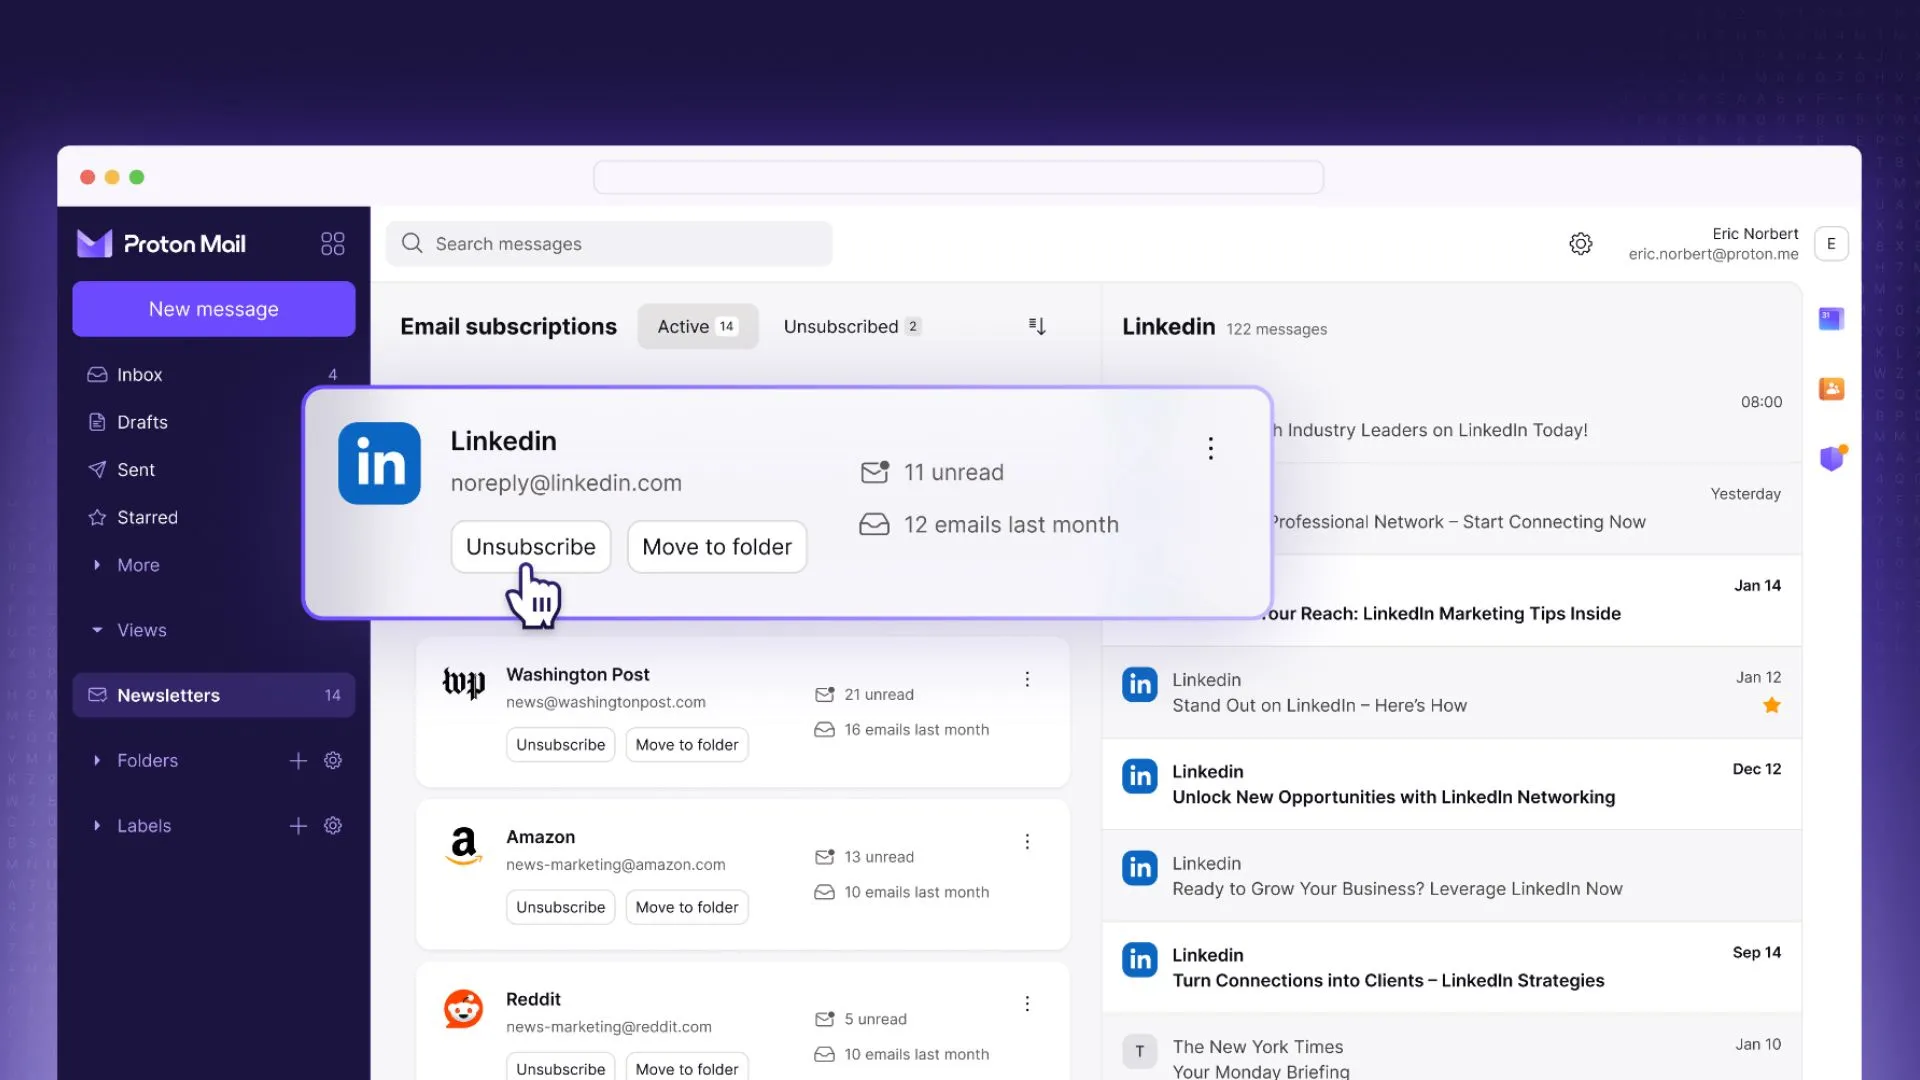Open the account avatar for Eric Norbert
Screen dimensions: 1920x1080
1831,243
